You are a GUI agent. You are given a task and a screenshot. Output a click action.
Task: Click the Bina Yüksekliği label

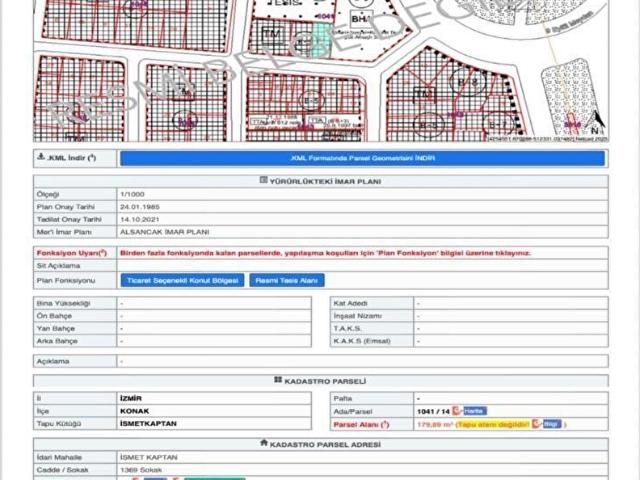[x=63, y=304]
